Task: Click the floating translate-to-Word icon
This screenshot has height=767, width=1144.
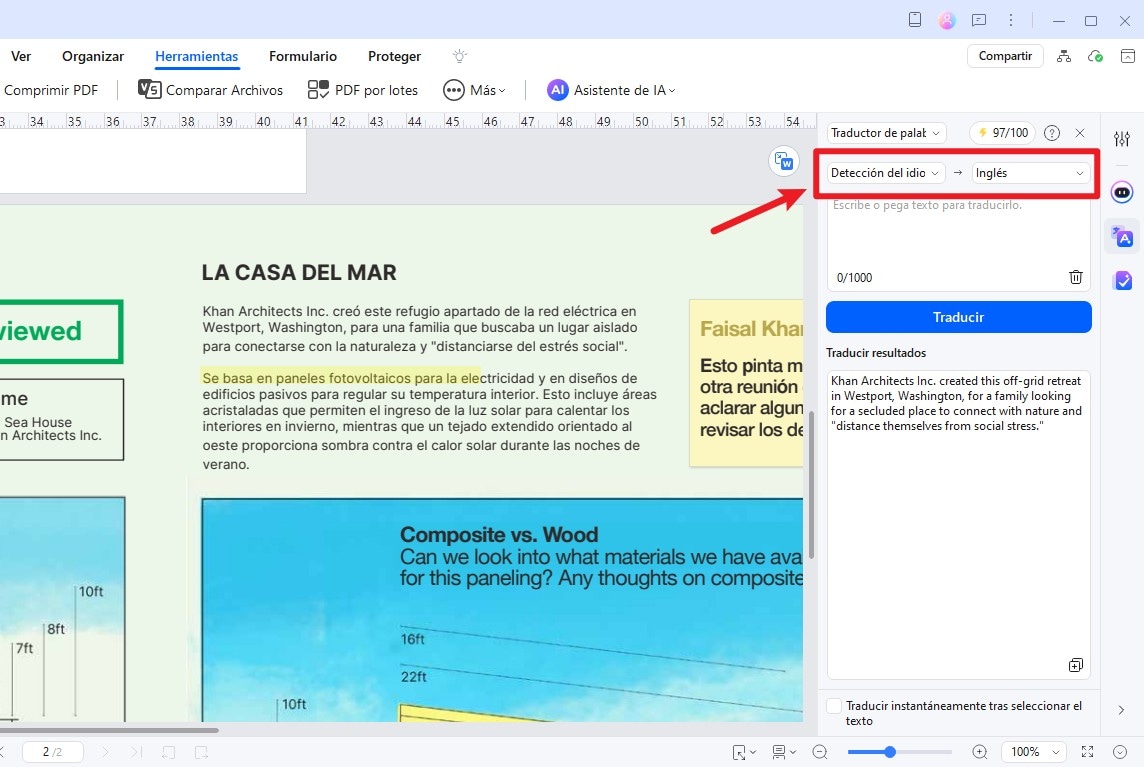Action: tap(784, 161)
